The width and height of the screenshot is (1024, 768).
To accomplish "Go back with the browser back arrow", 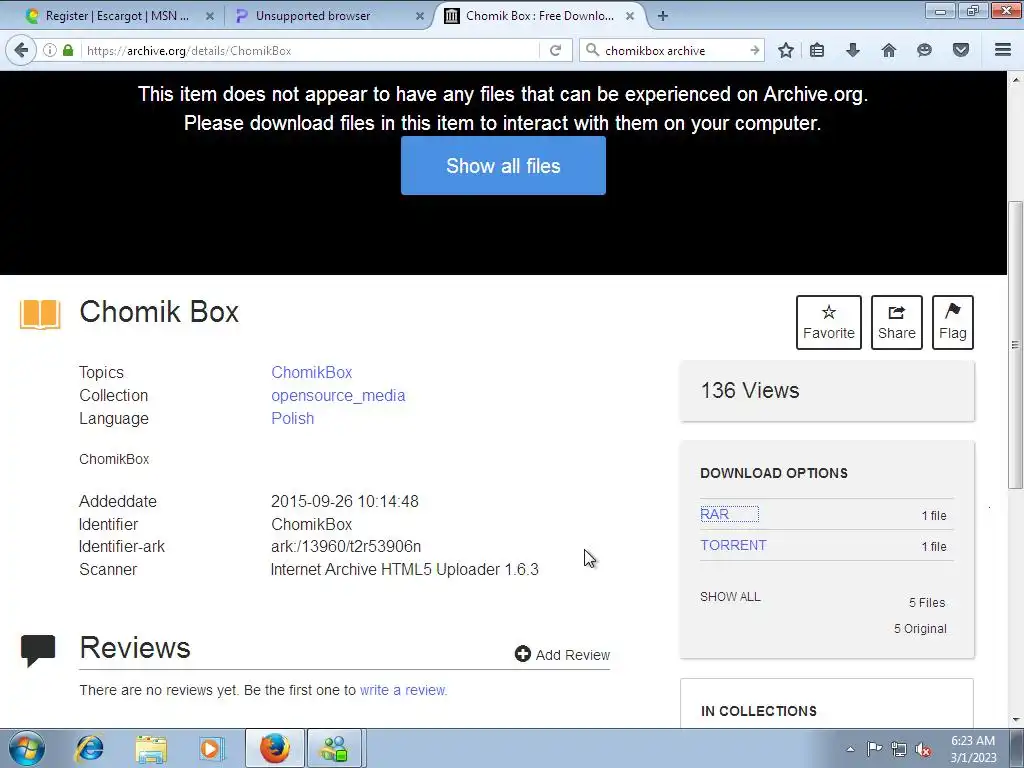I will point(22,50).
